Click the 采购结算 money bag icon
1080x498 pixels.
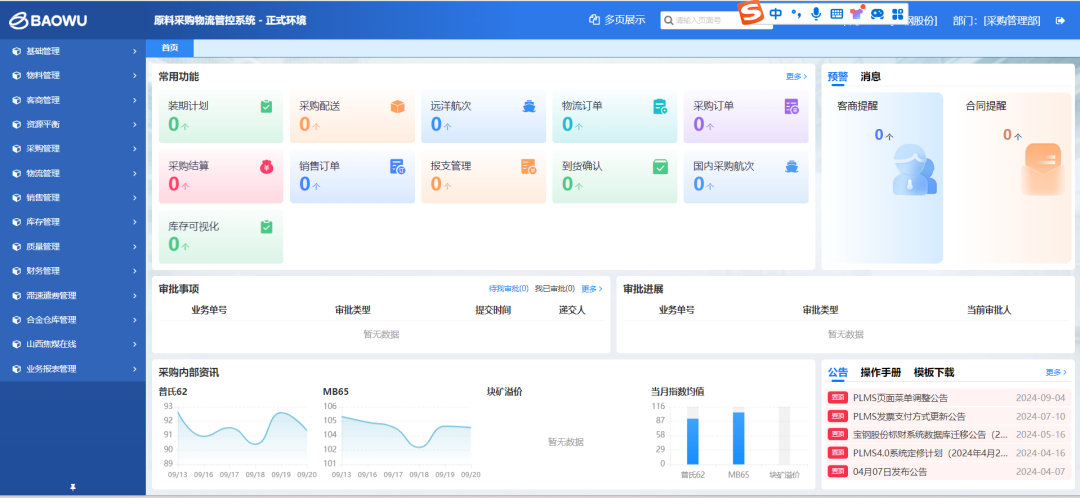click(x=266, y=166)
